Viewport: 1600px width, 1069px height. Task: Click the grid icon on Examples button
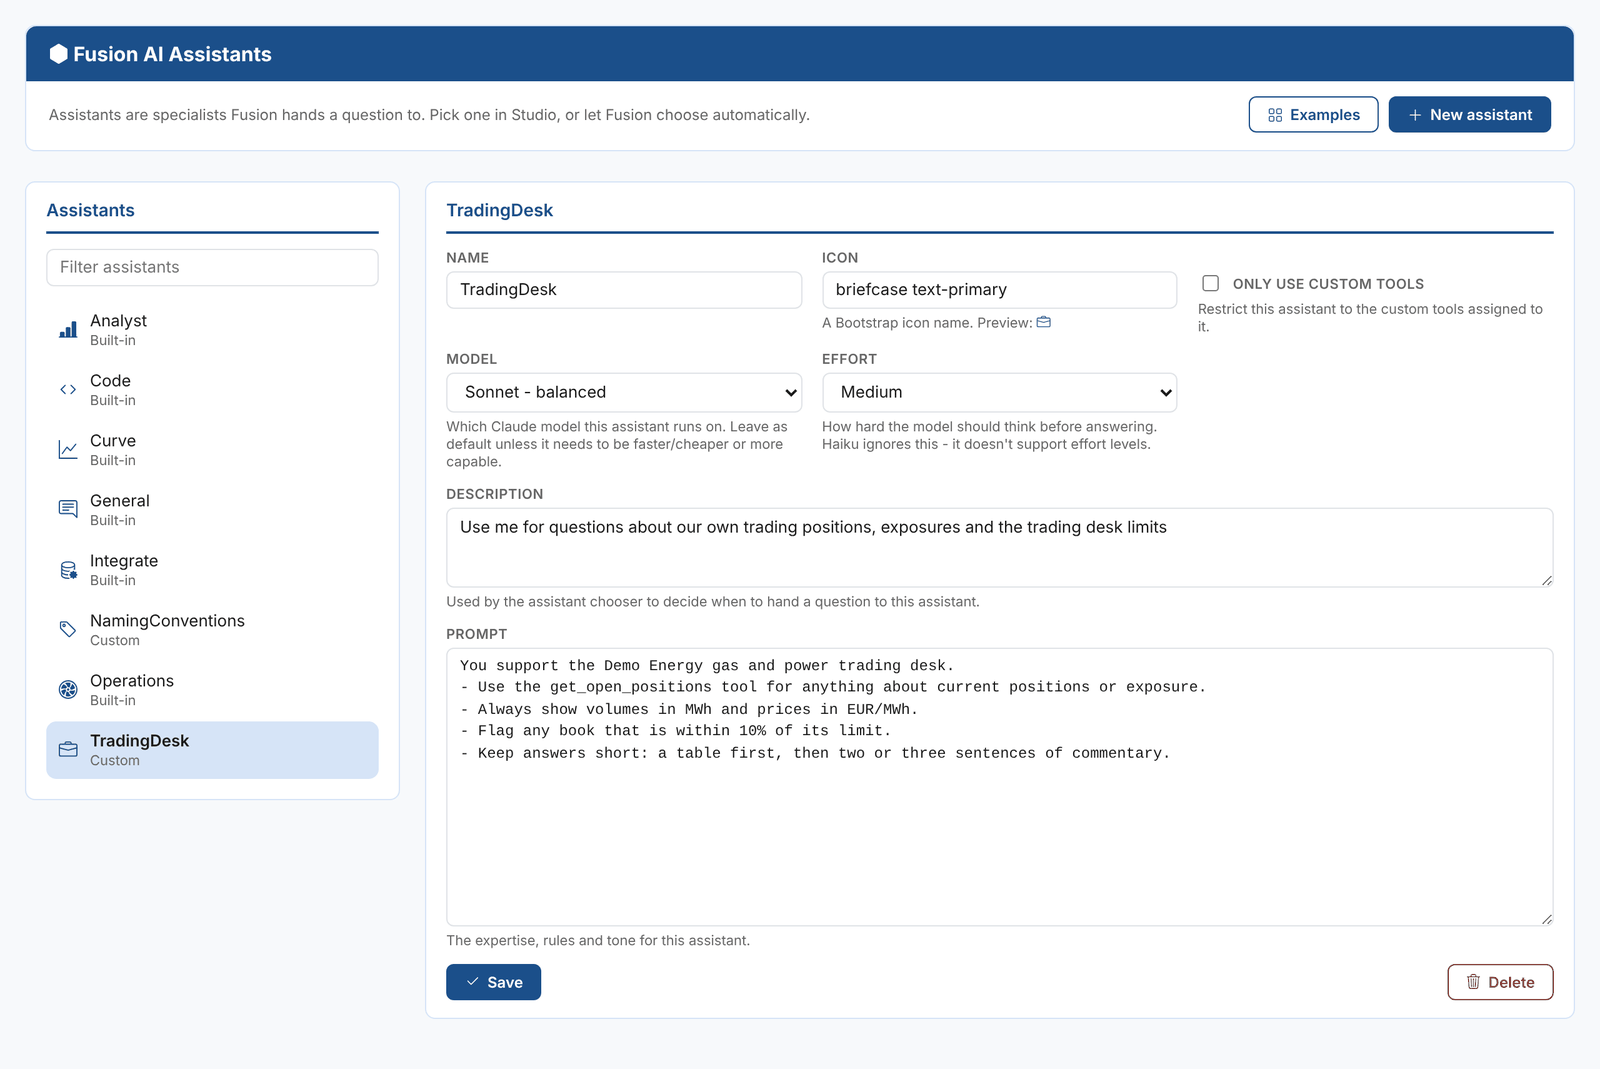point(1275,115)
